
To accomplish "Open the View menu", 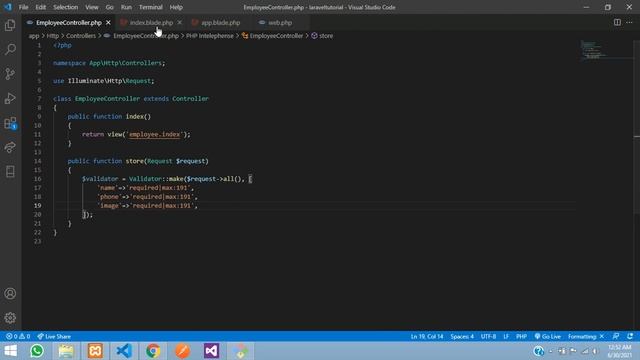I will 91,7.
